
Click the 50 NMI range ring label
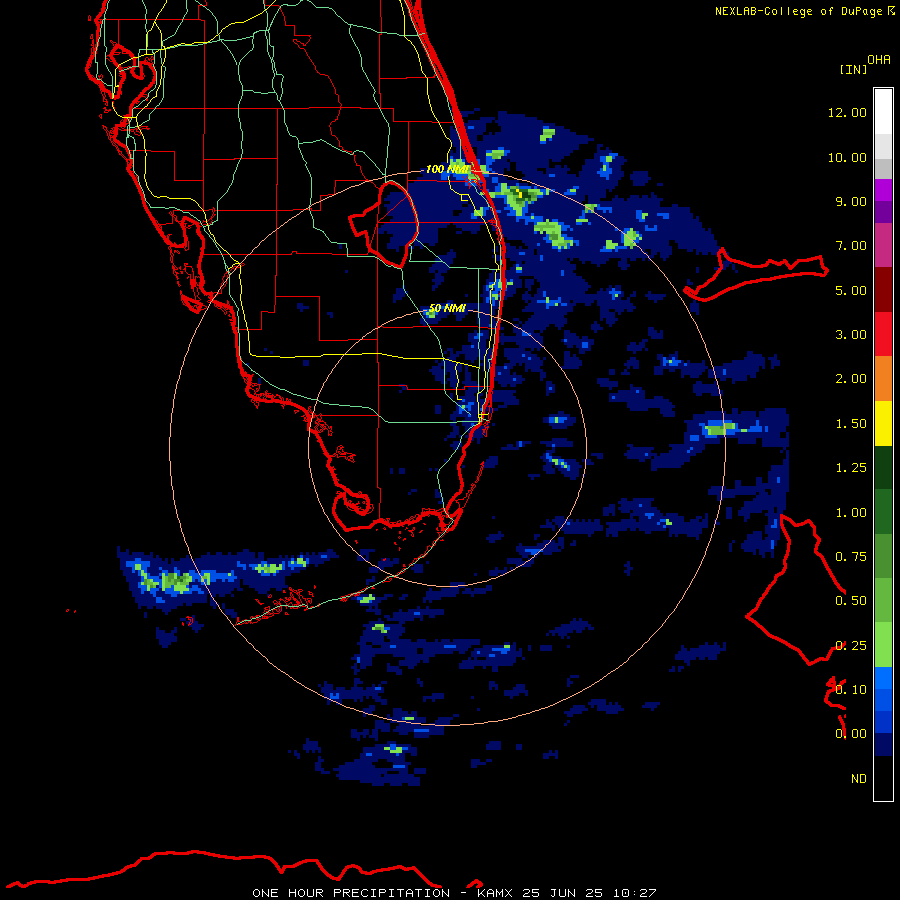click(447, 308)
